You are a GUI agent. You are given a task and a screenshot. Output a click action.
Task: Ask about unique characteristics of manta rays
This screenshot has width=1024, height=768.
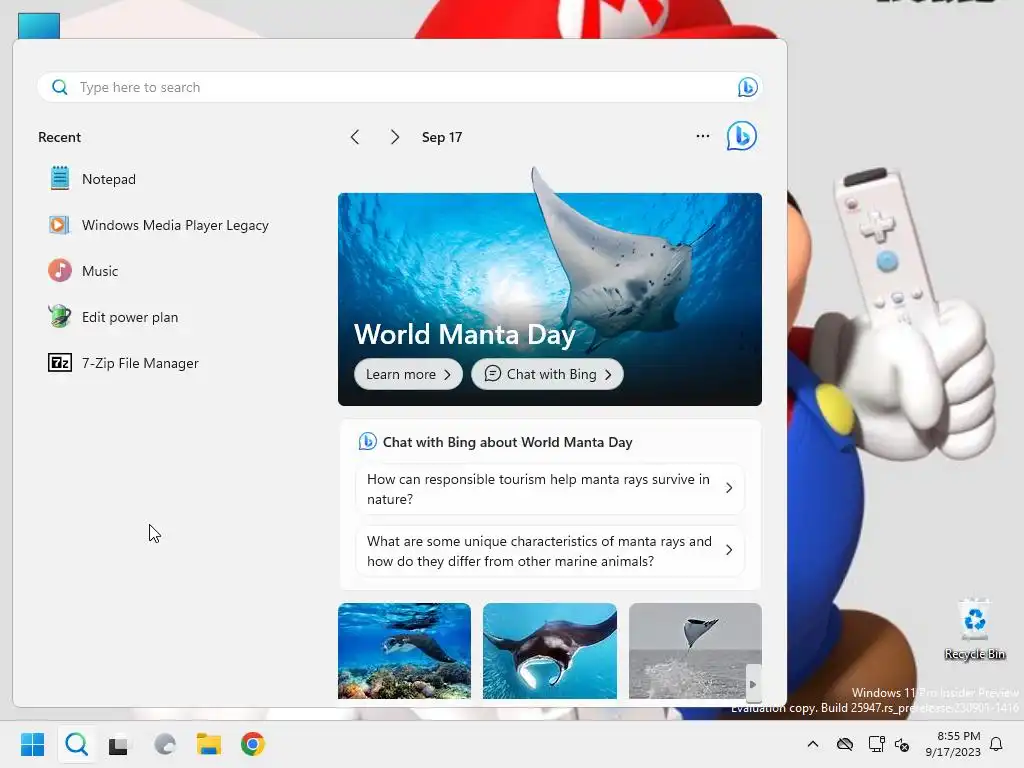tap(550, 551)
